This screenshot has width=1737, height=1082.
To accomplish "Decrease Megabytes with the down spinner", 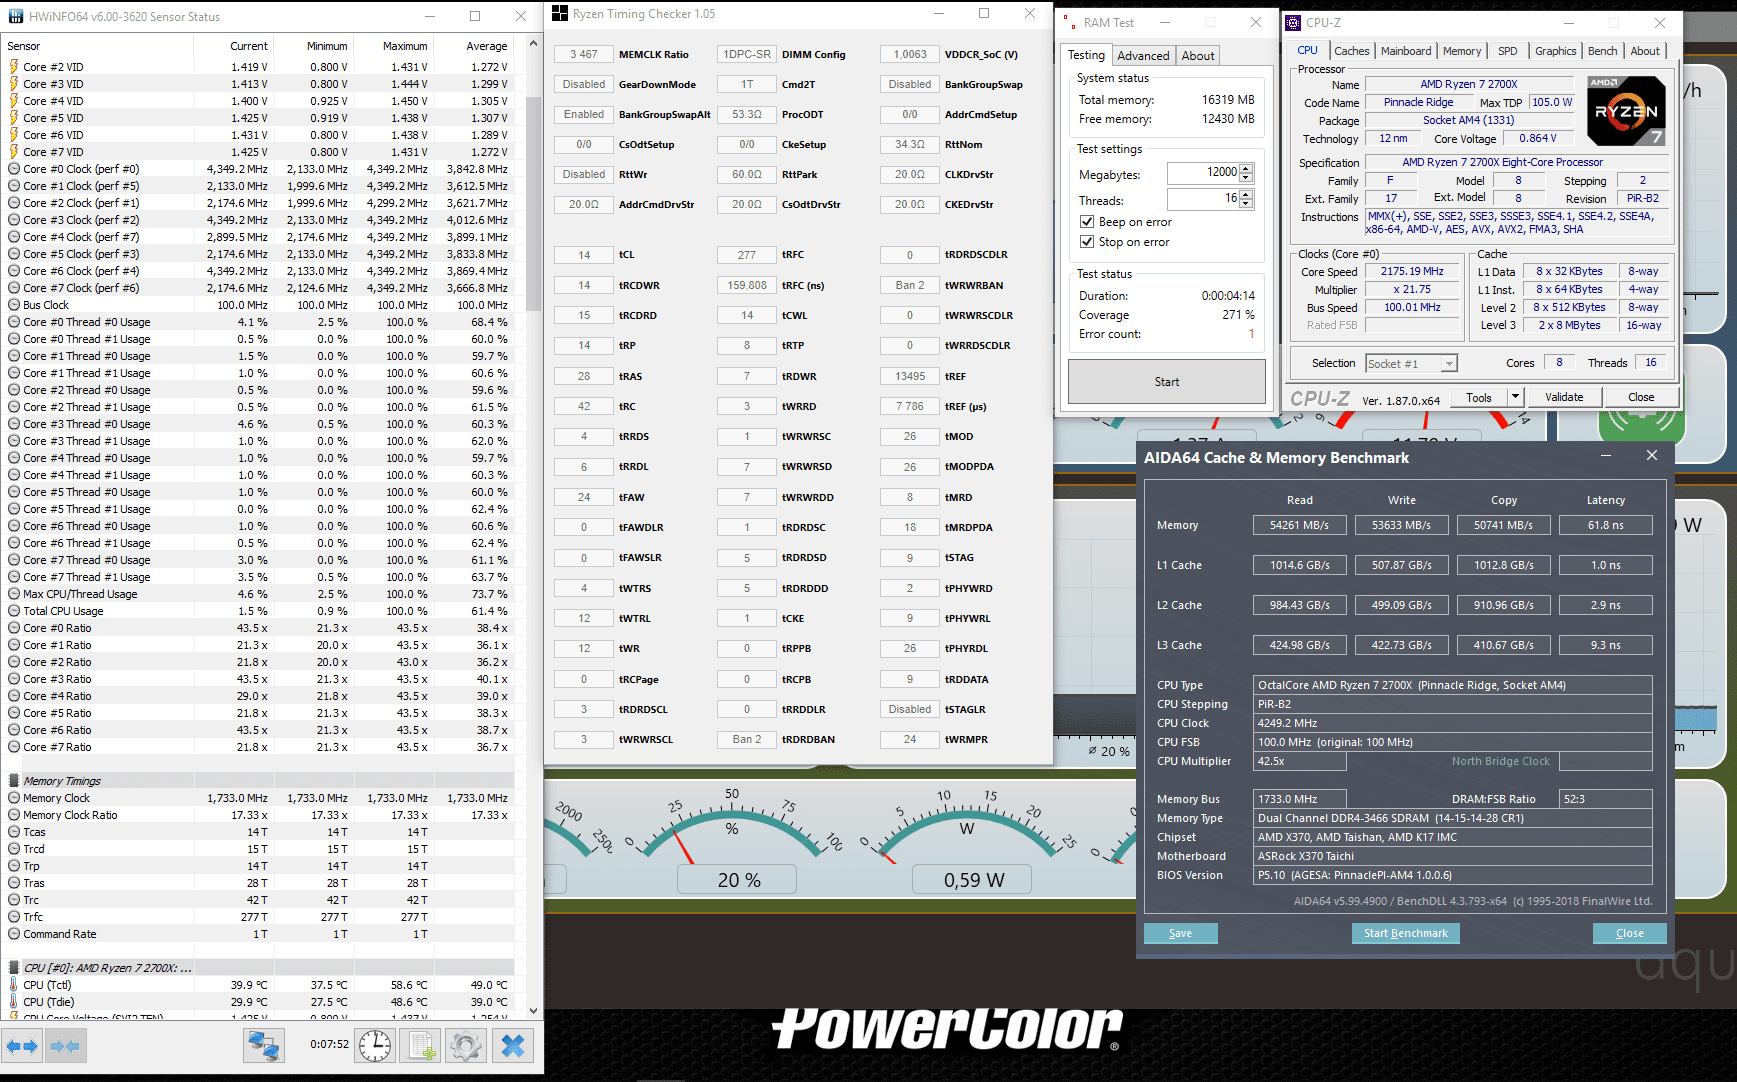I will [1246, 178].
